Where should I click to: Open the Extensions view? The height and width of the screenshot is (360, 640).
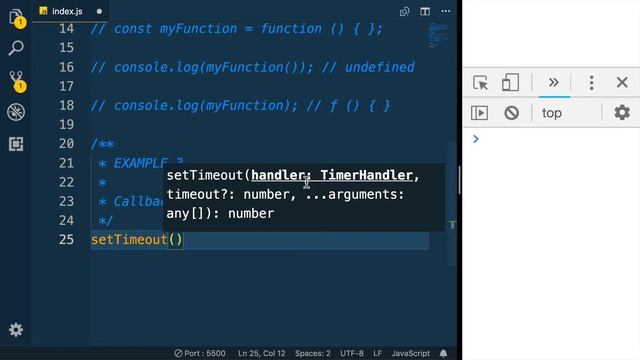16,144
